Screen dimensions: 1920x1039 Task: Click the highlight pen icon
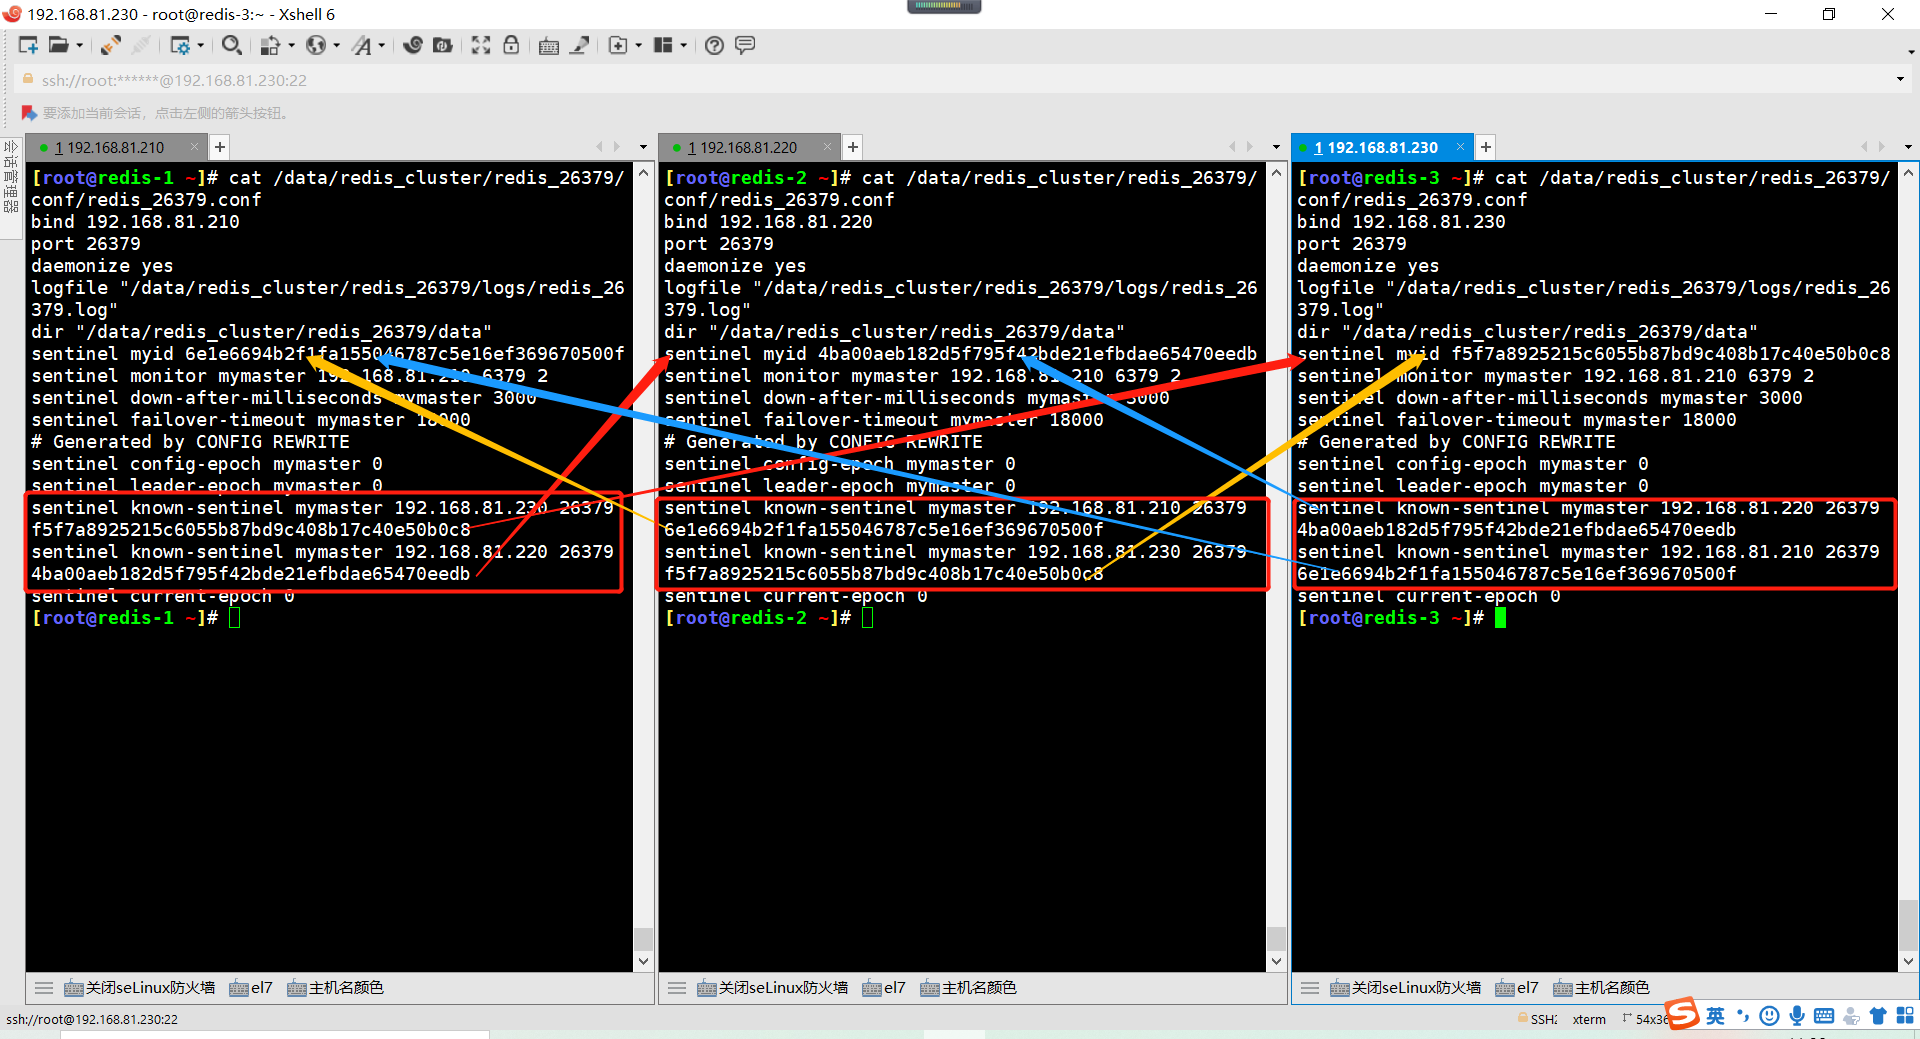tap(579, 45)
